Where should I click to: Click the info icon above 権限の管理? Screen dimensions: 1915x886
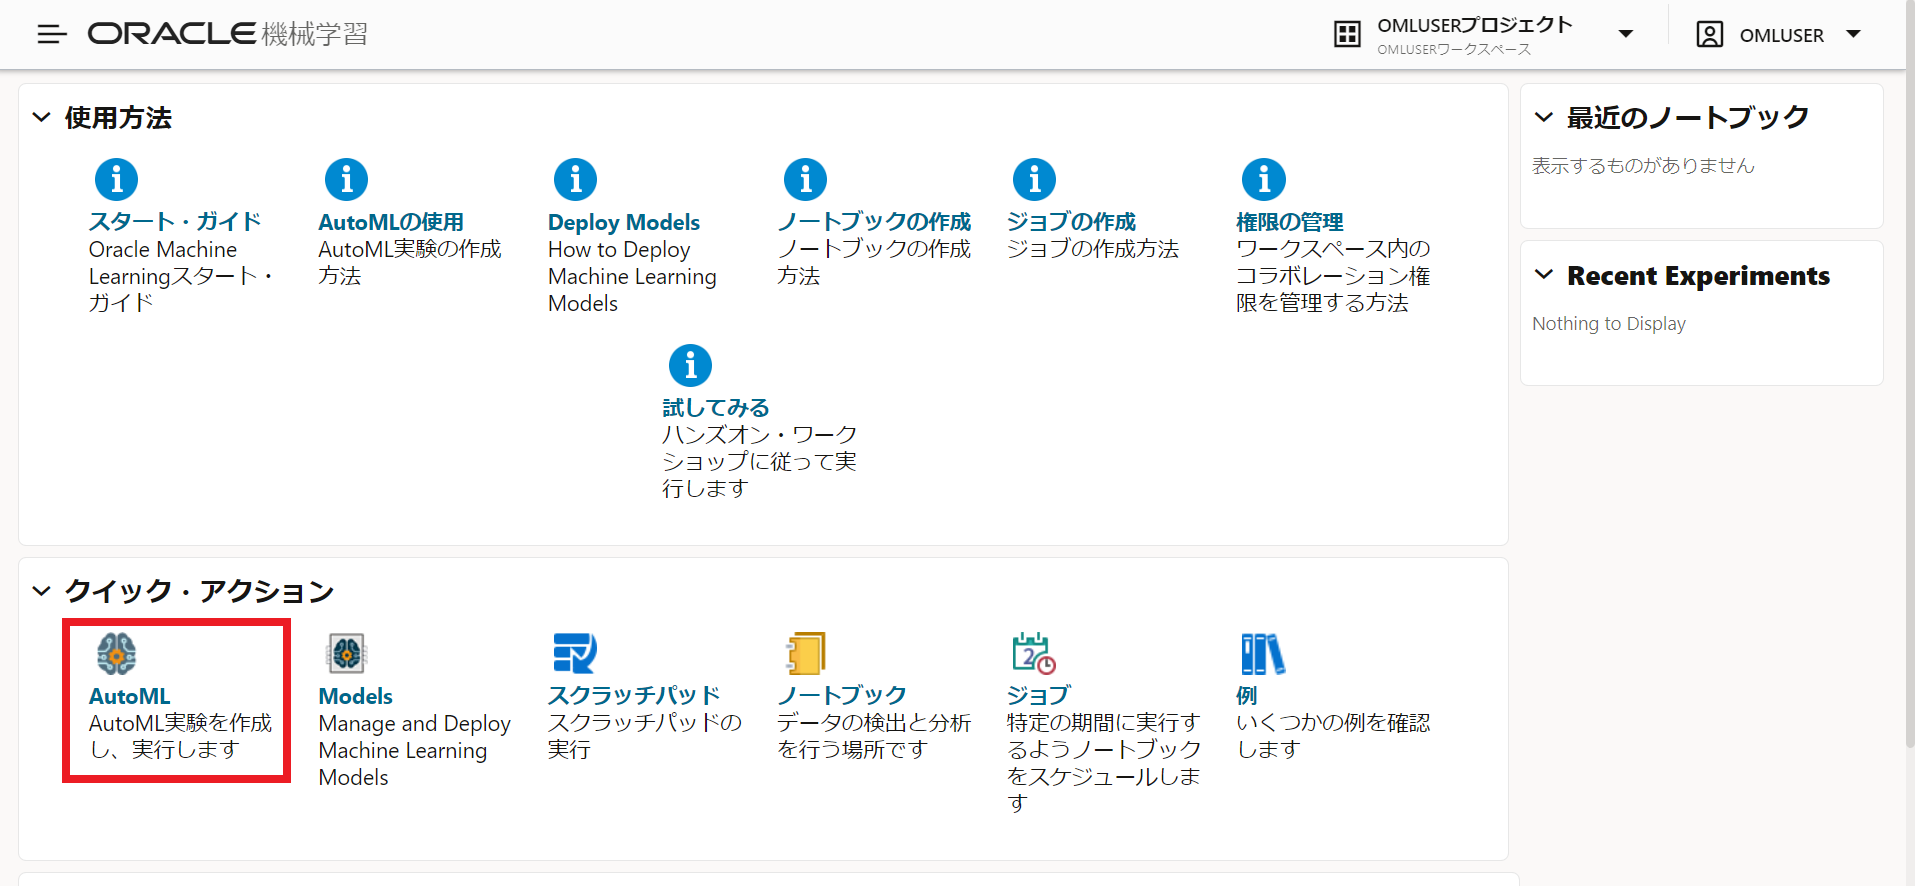pyautogui.click(x=1264, y=180)
